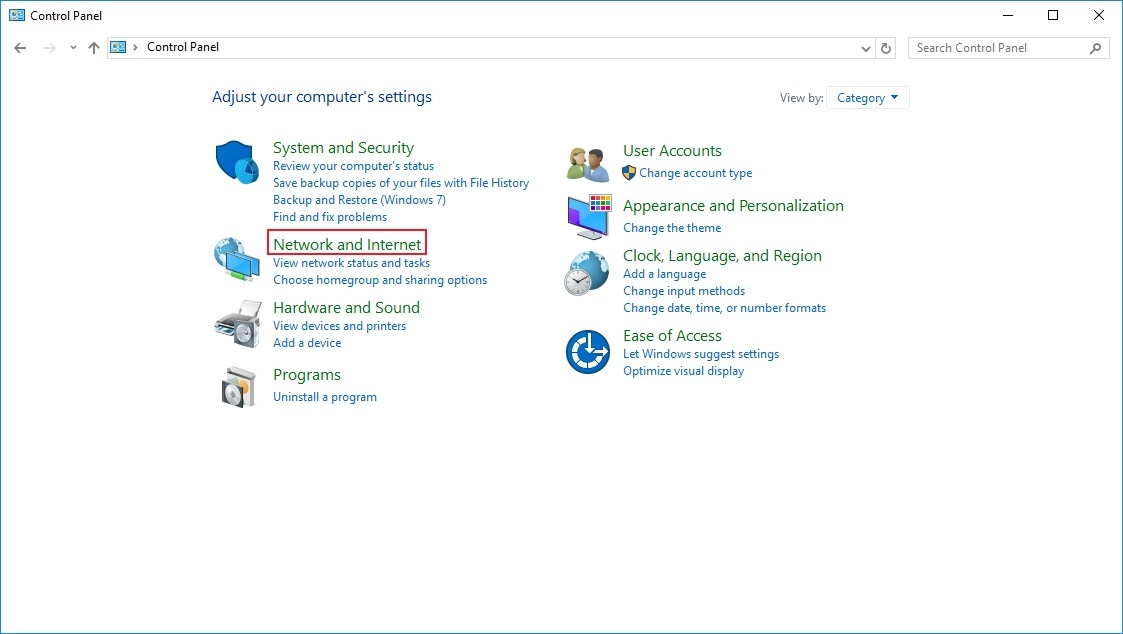The width and height of the screenshot is (1123, 634).
Task: Click the Ease of Access icon
Action: point(587,352)
